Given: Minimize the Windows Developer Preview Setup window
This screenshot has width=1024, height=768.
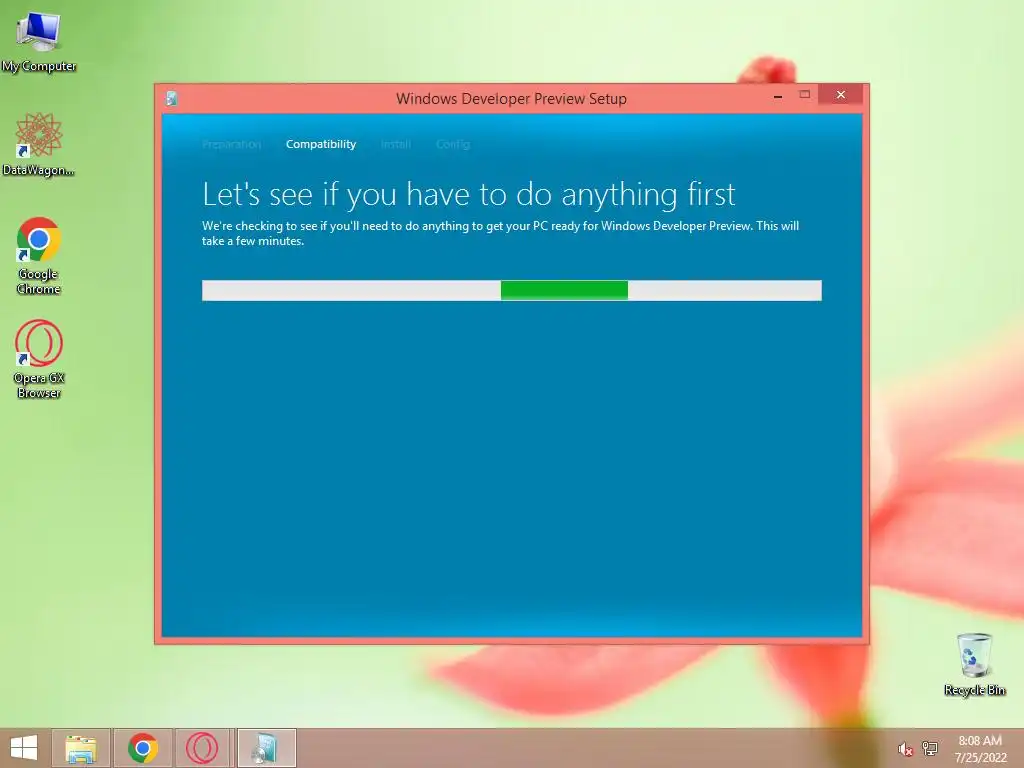Looking at the screenshot, I should pyautogui.click(x=778, y=96).
